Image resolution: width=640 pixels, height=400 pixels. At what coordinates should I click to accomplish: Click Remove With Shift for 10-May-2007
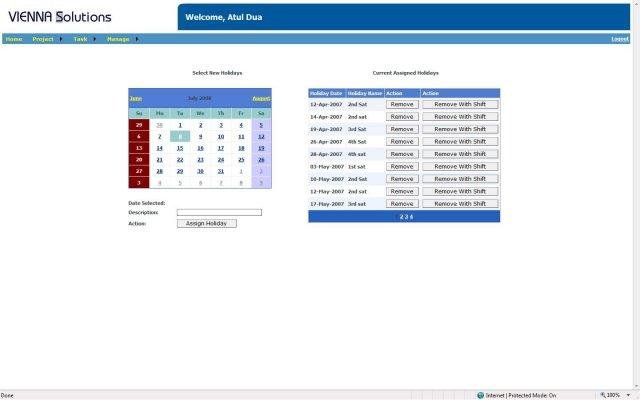click(460, 179)
